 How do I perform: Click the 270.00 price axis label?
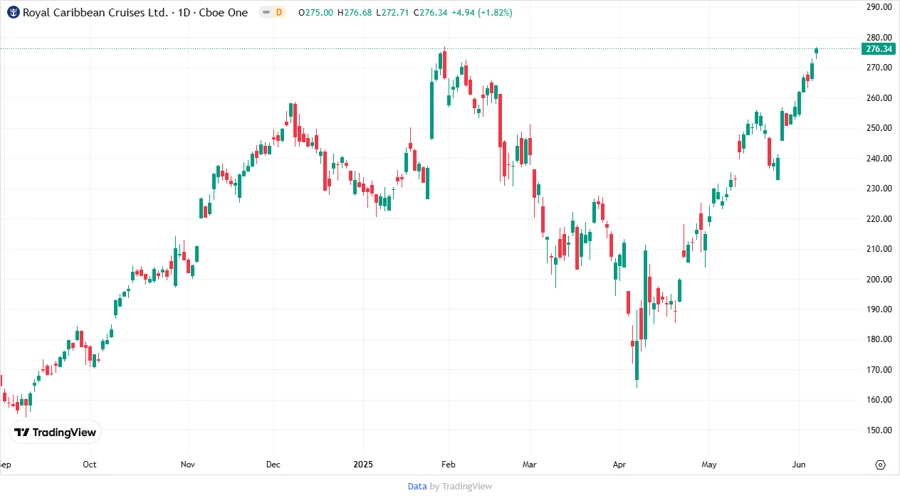pyautogui.click(x=879, y=67)
